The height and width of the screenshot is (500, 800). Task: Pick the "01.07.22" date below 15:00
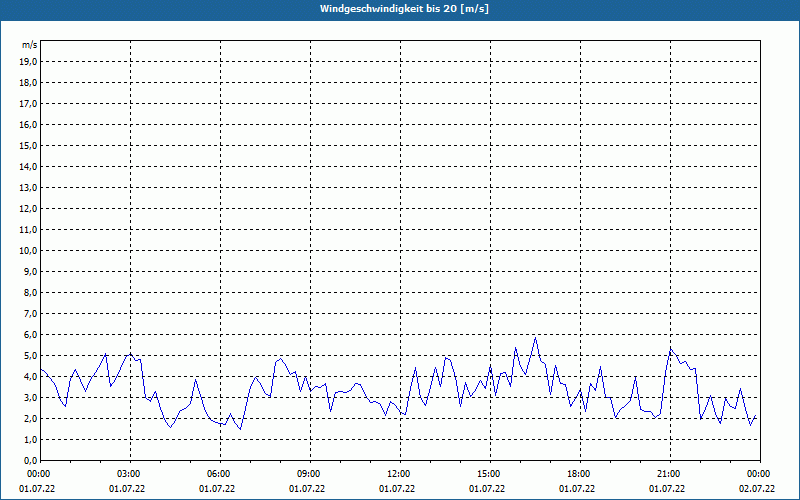(487, 489)
